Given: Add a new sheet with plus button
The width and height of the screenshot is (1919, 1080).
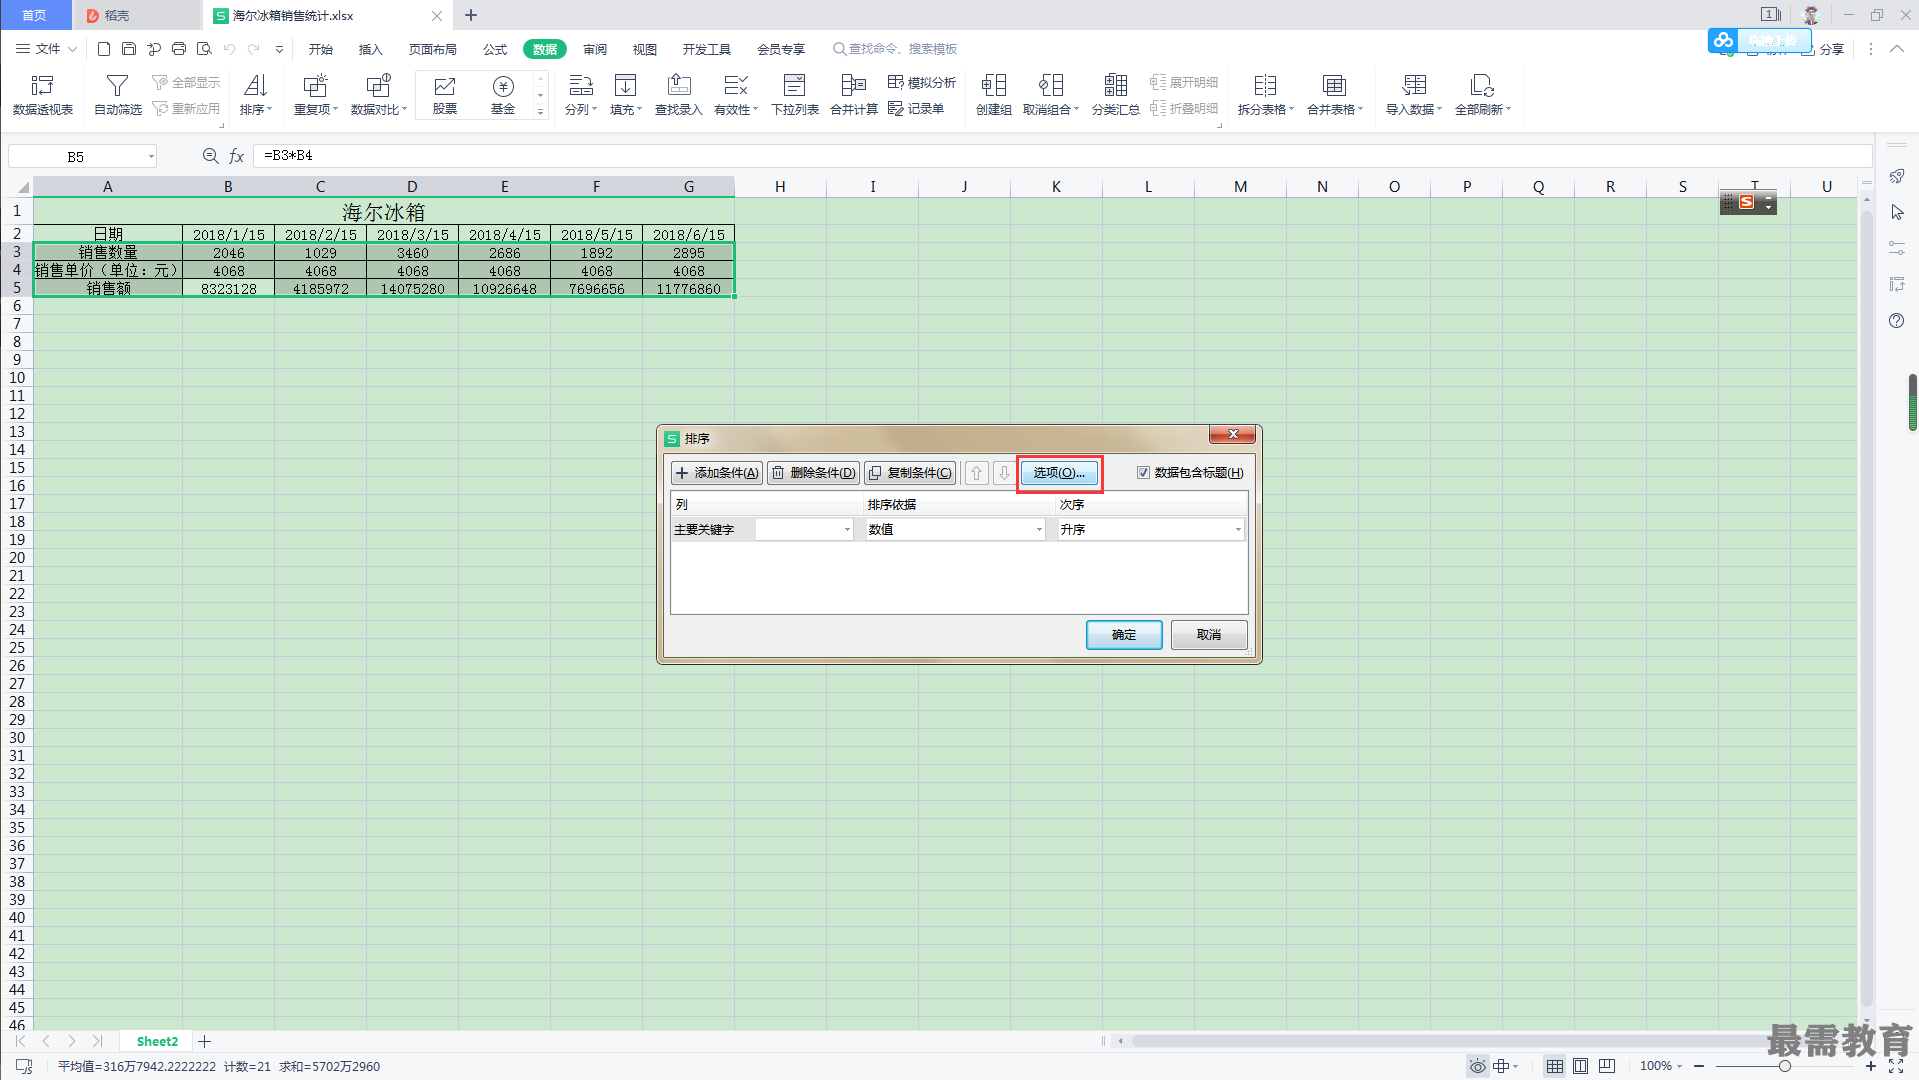Looking at the screenshot, I should [204, 1041].
